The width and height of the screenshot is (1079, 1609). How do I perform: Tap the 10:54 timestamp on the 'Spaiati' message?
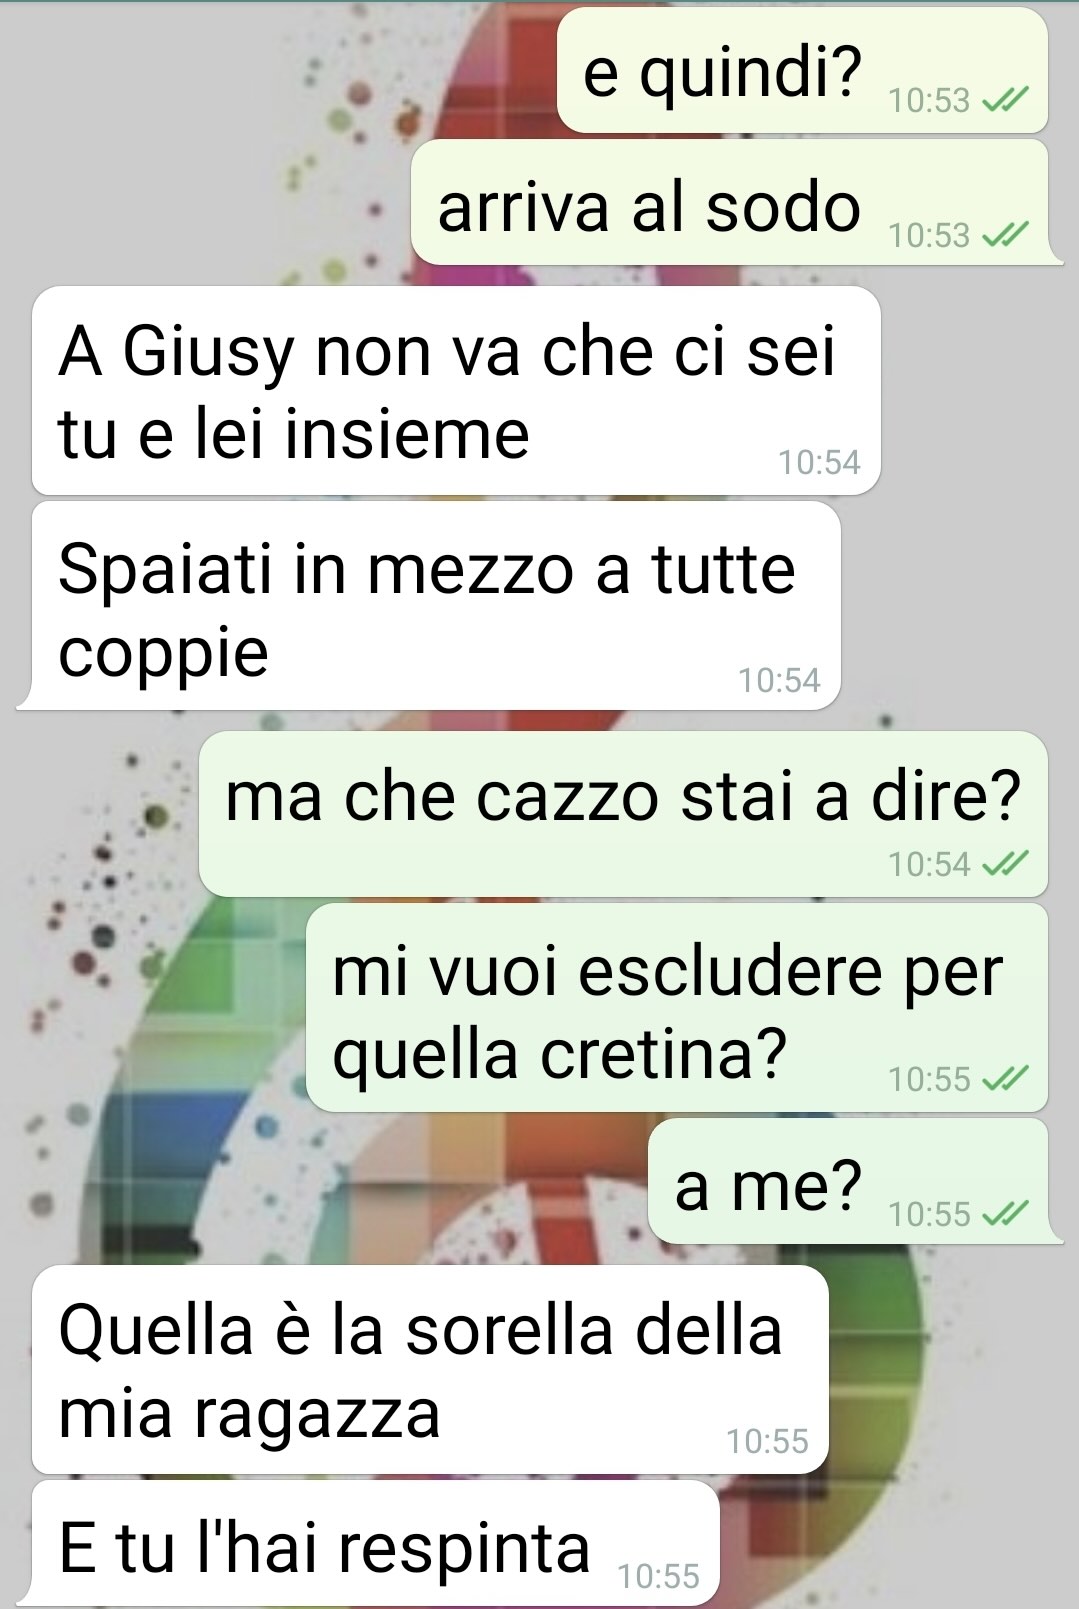coord(779,680)
